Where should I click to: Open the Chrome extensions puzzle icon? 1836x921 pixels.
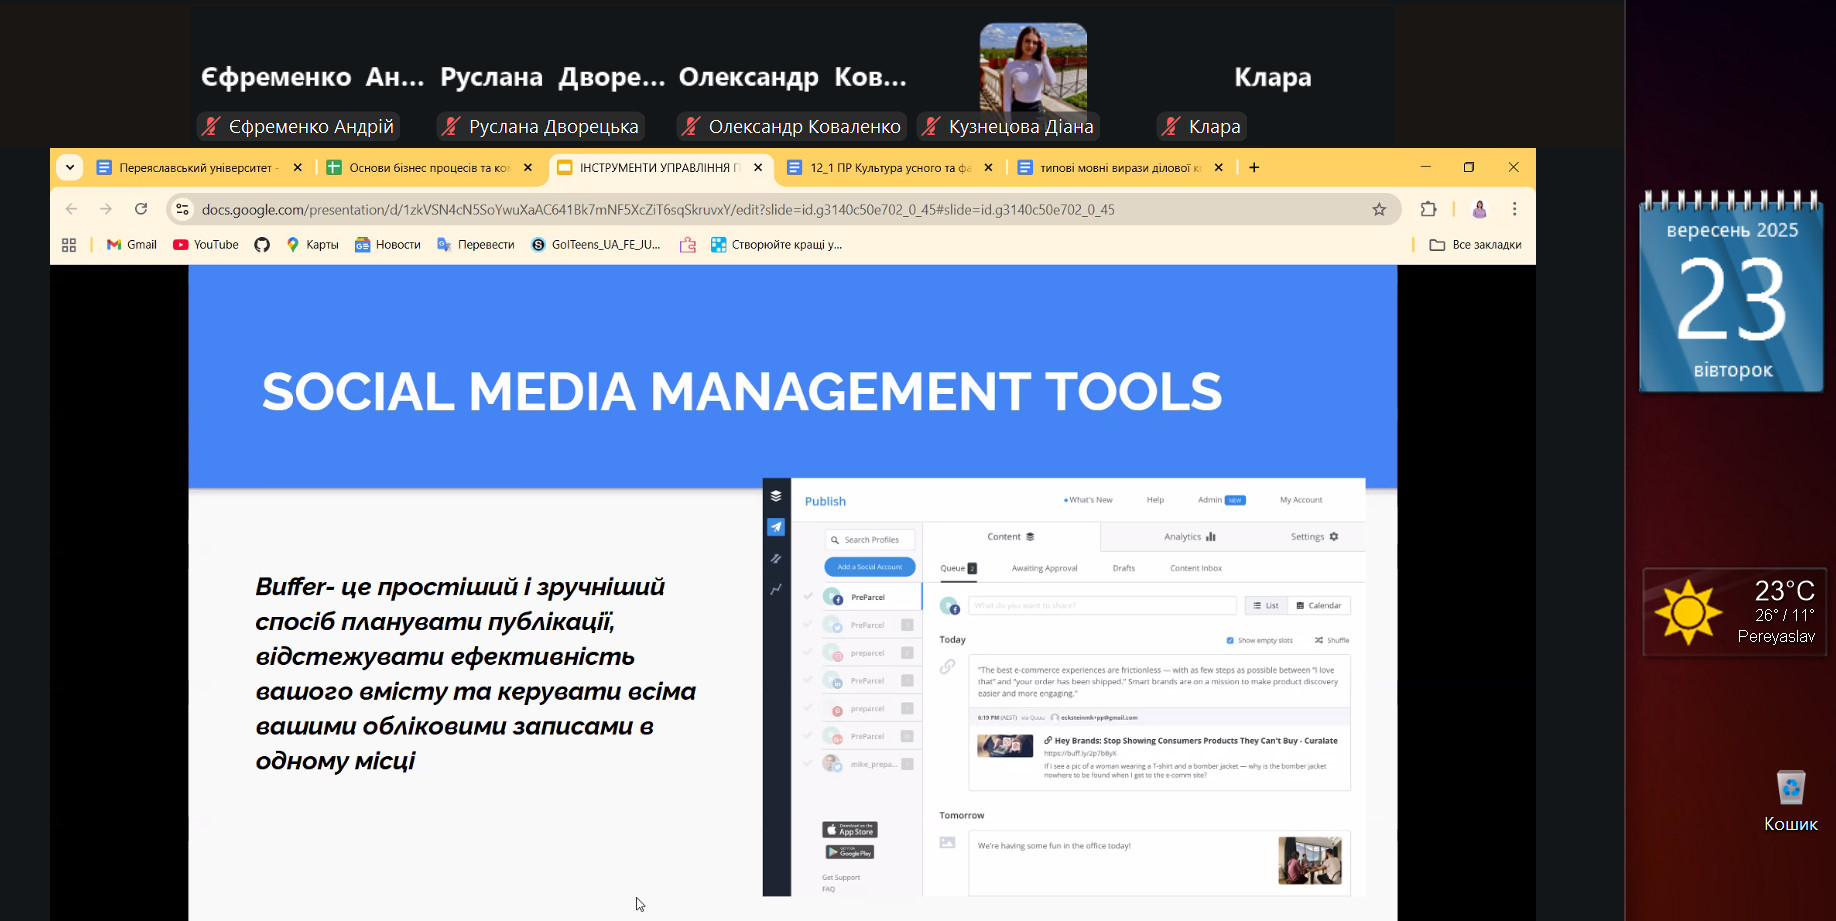(1428, 209)
